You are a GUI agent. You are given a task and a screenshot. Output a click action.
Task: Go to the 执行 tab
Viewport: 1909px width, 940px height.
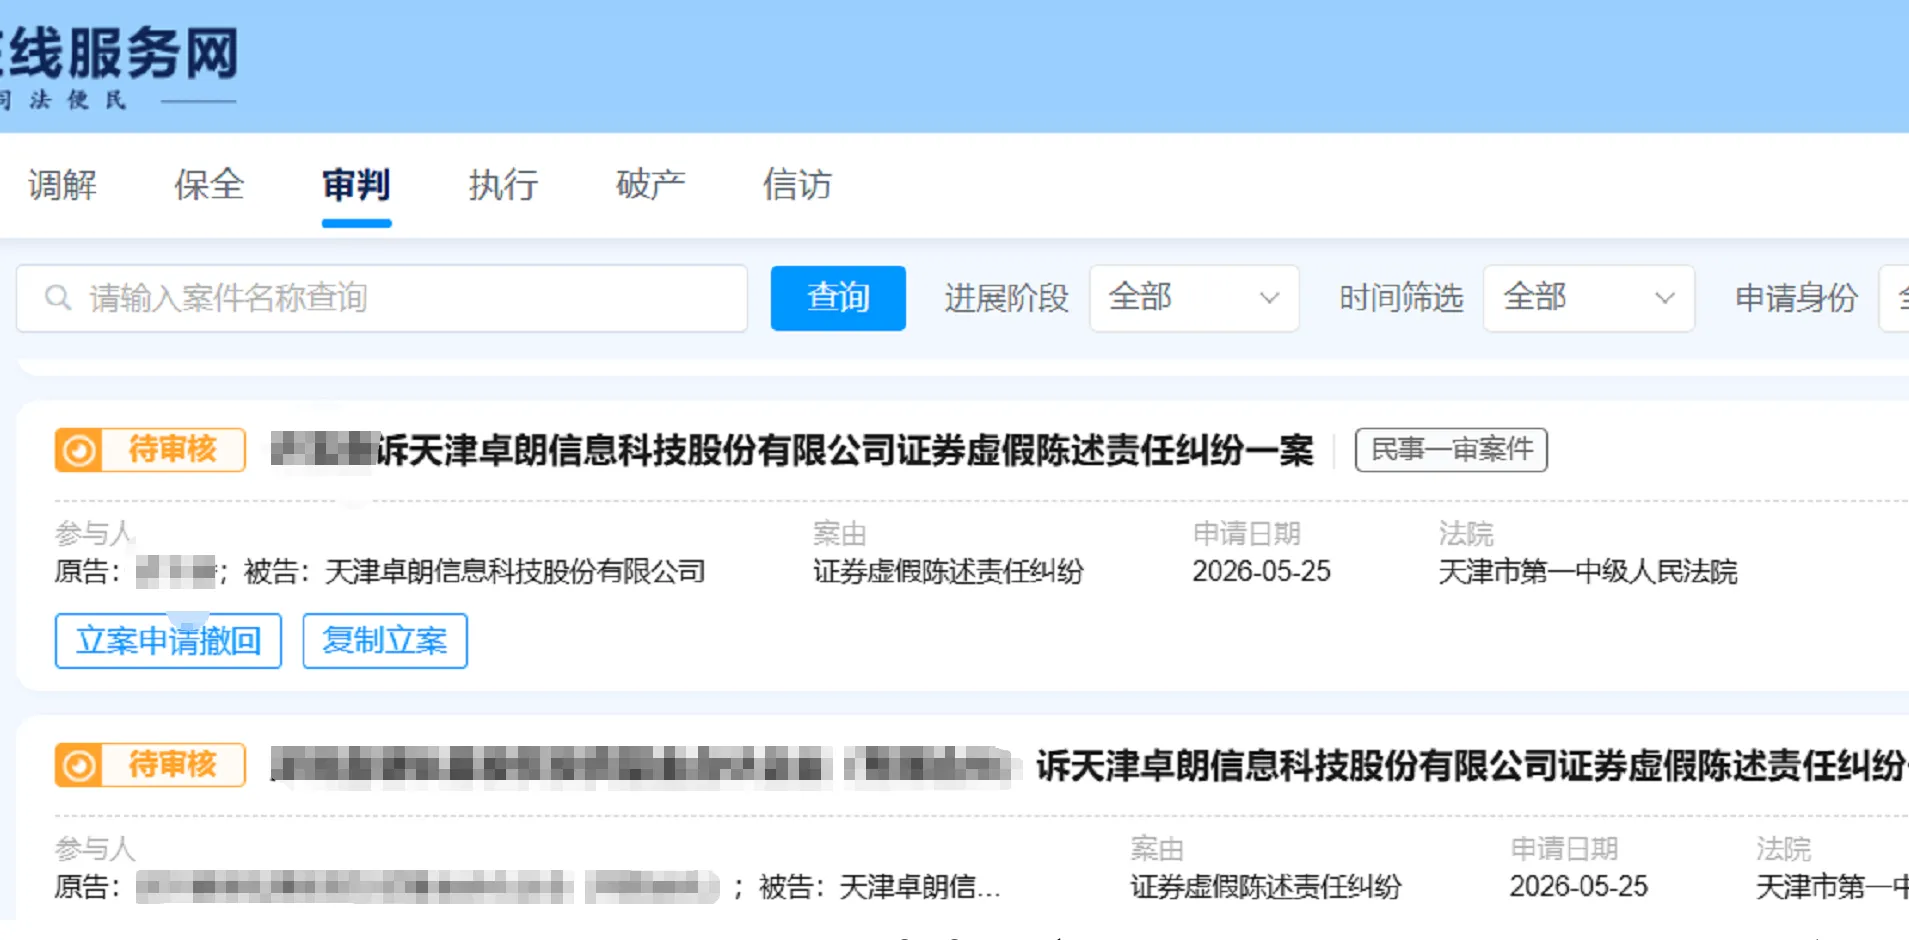(503, 185)
